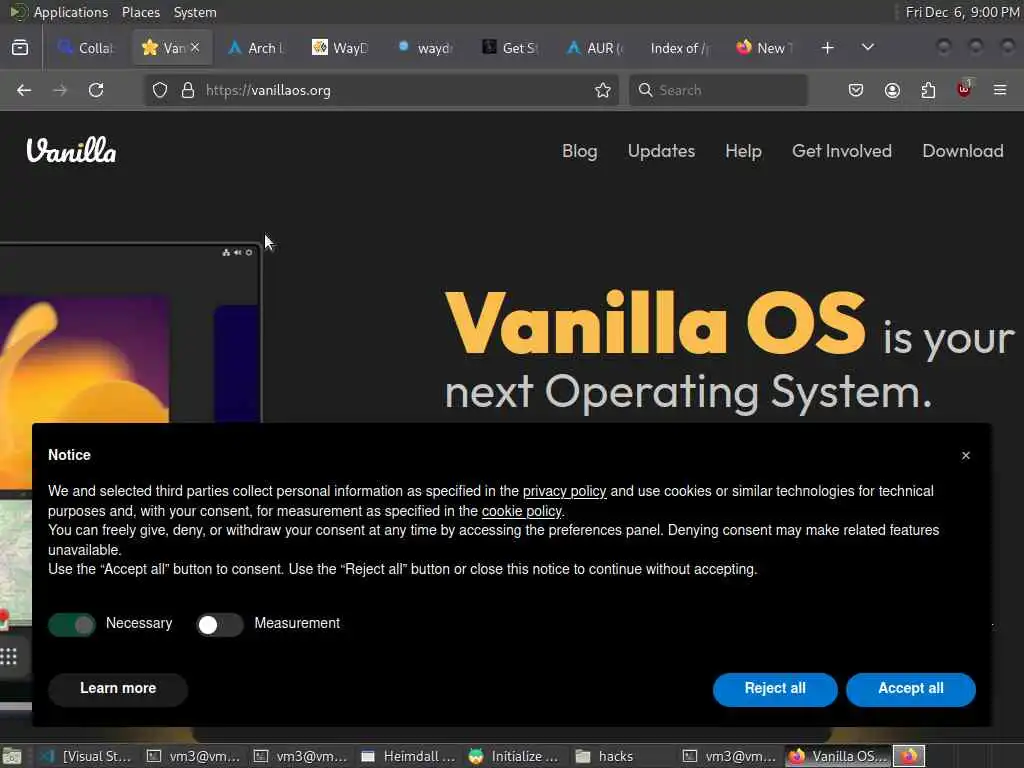The width and height of the screenshot is (1024, 768).
Task: Switch to the WayD tab
Action: (x=340, y=48)
